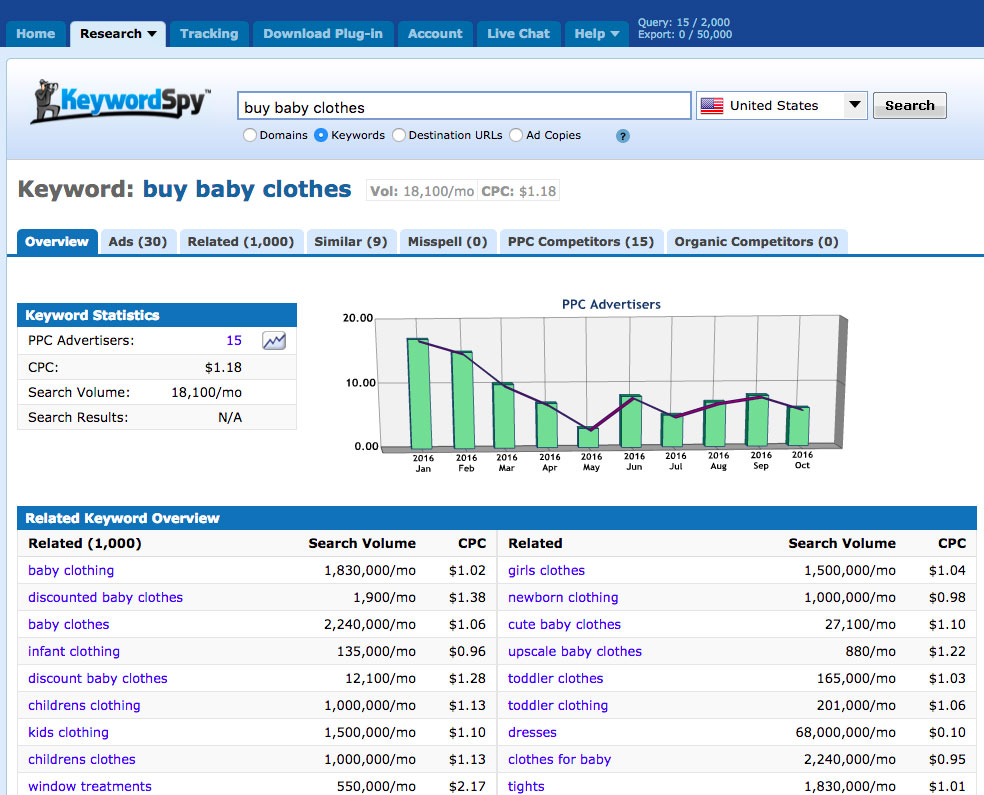Open the Ads (30) tab
Viewport: 984px width, 795px height.
(x=138, y=242)
